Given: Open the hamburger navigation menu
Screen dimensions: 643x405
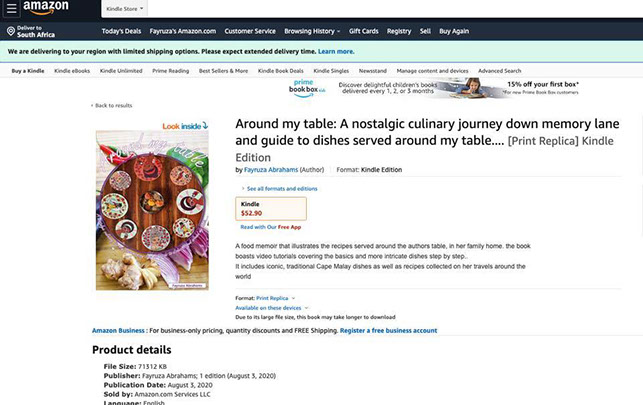Looking at the screenshot, I should click(x=13, y=9).
